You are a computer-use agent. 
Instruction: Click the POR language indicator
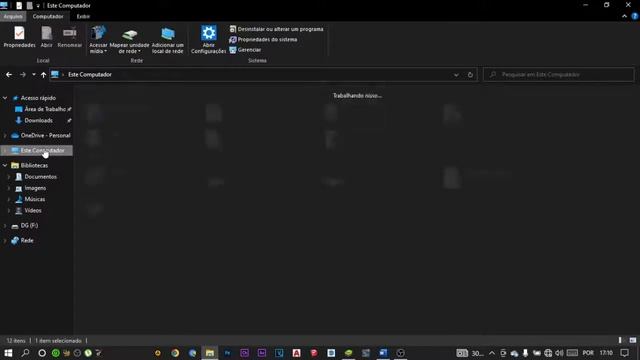point(588,353)
